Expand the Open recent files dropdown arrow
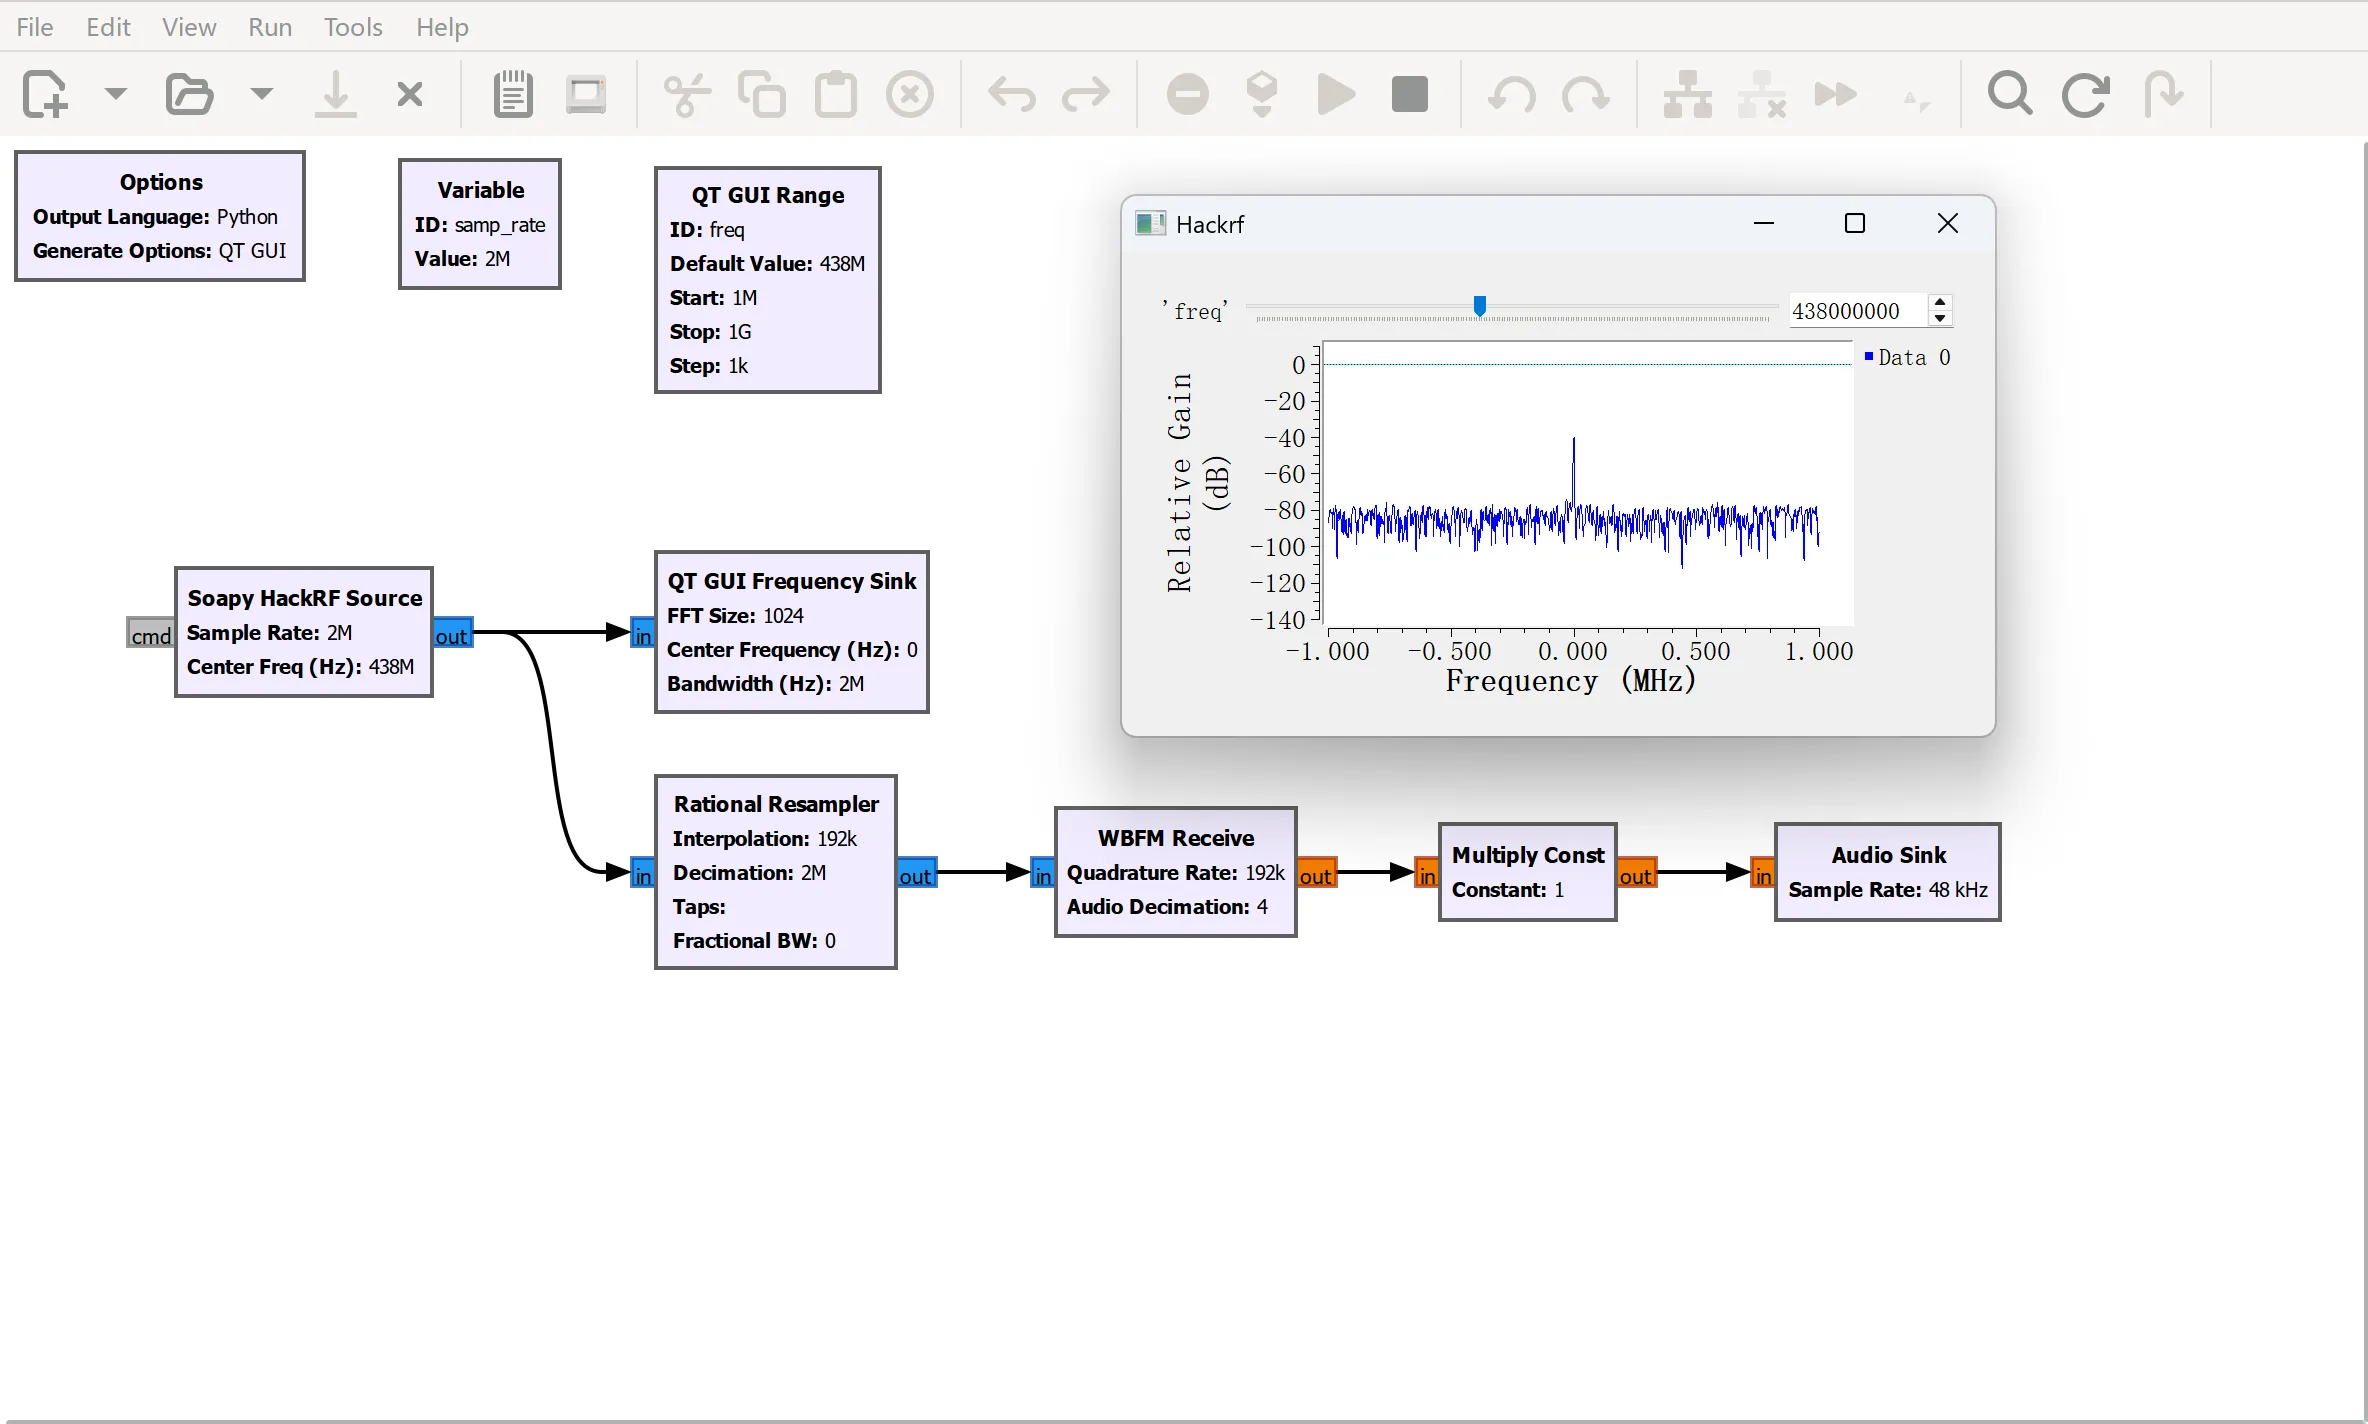 click(x=261, y=94)
